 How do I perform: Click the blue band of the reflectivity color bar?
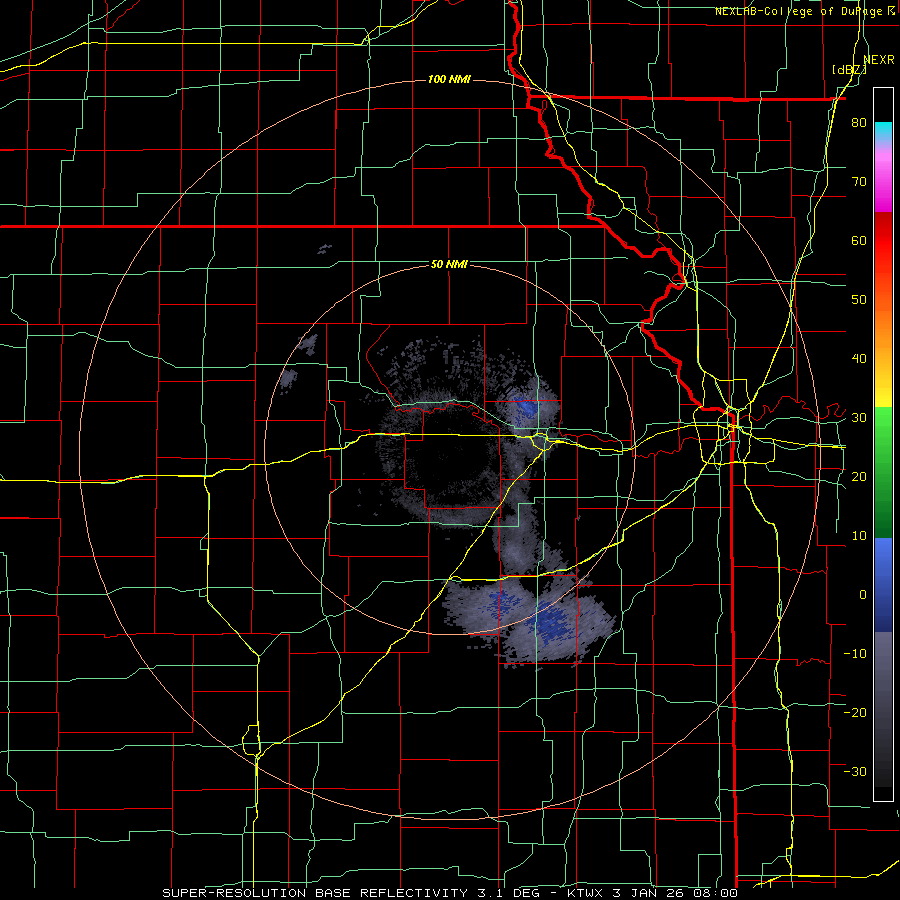coord(883,584)
